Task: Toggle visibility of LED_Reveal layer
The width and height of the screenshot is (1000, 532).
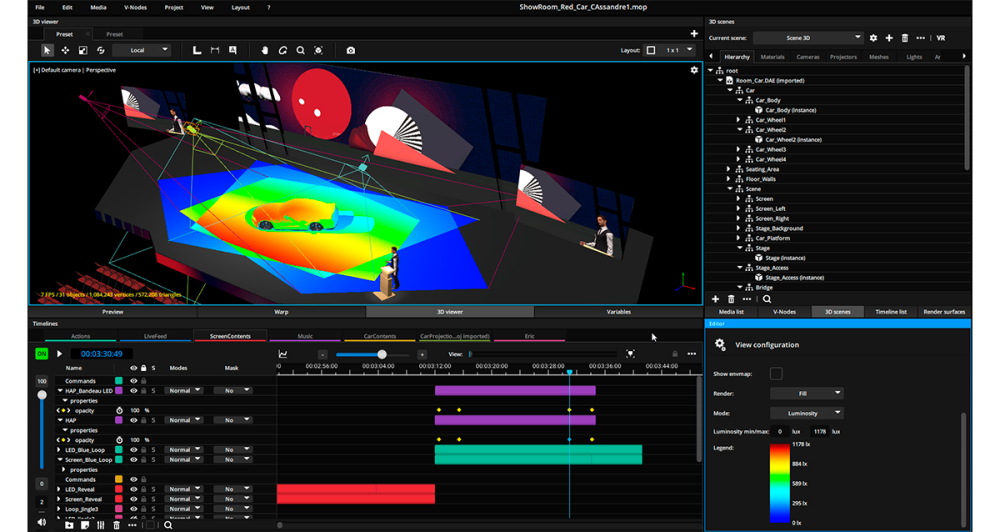Action: coord(133,489)
